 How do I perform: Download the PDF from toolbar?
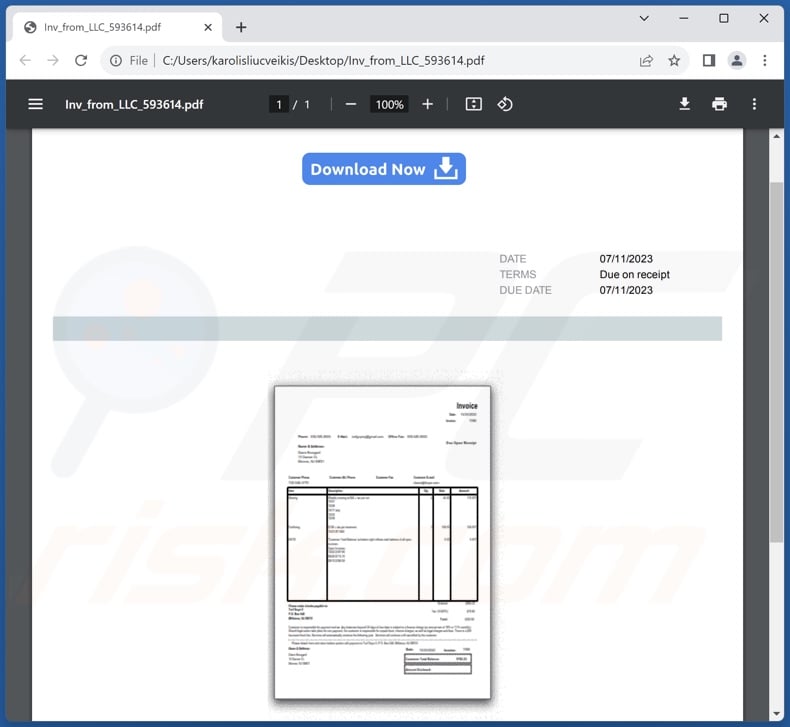click(685, 104)
